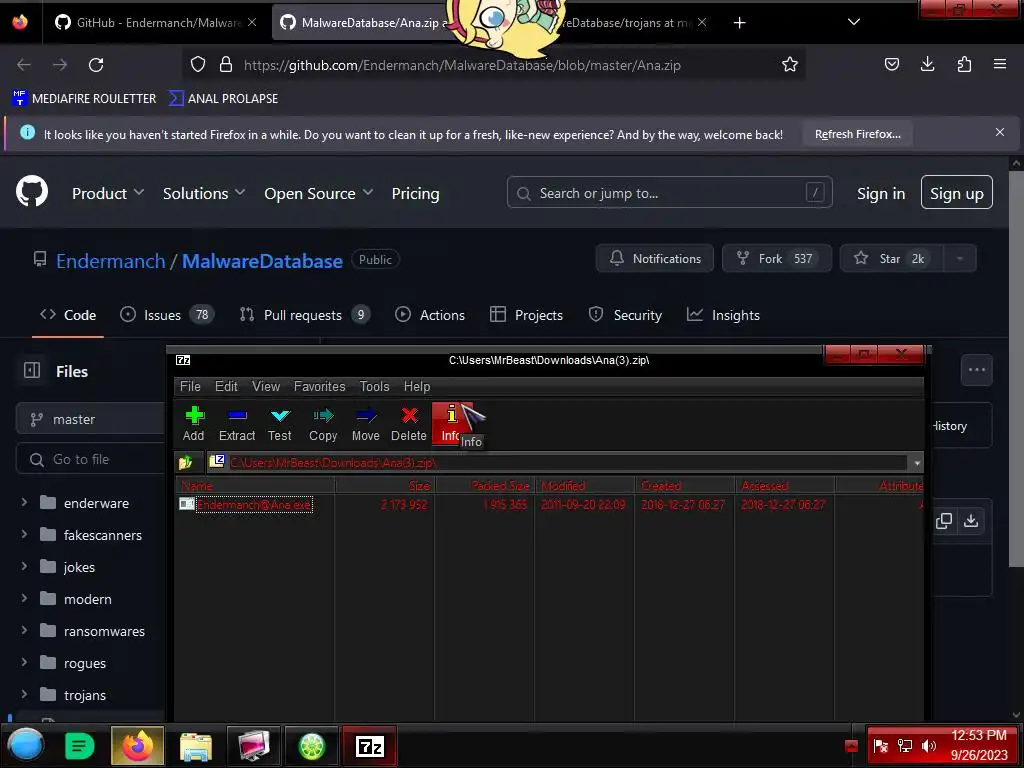Click the GitHub search box

(669, 193)
